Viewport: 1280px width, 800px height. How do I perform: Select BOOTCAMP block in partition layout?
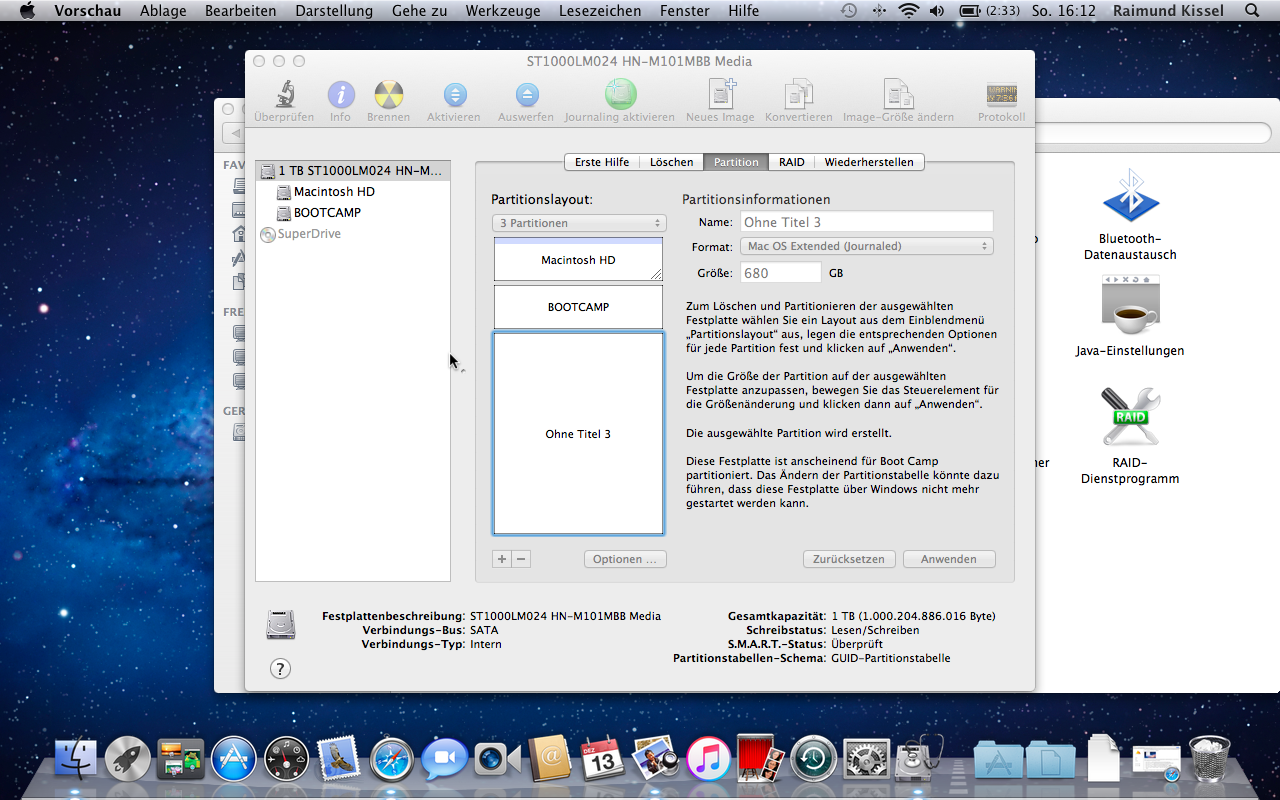coord(578,307)
